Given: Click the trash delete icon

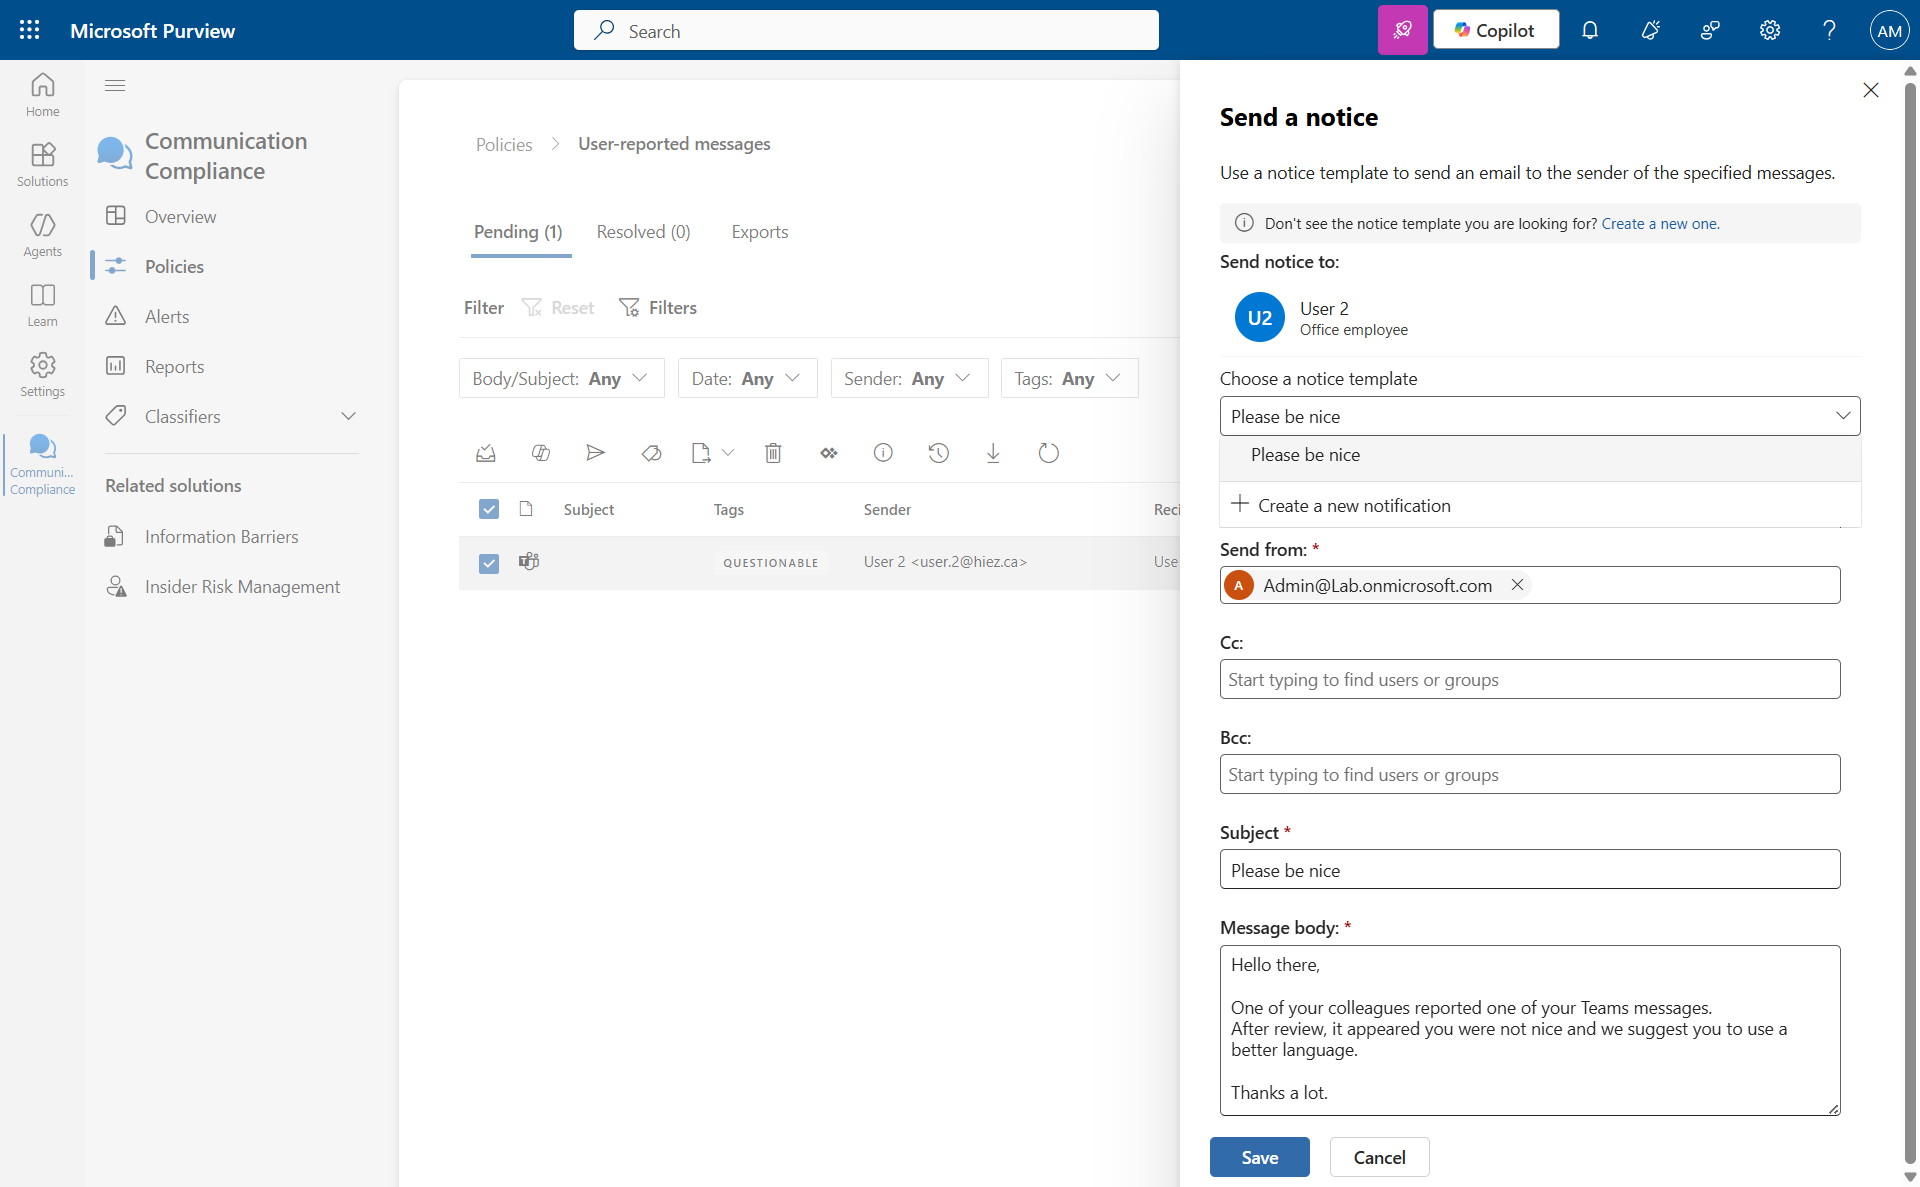Looking at the screenshot, I should point(773,453).
